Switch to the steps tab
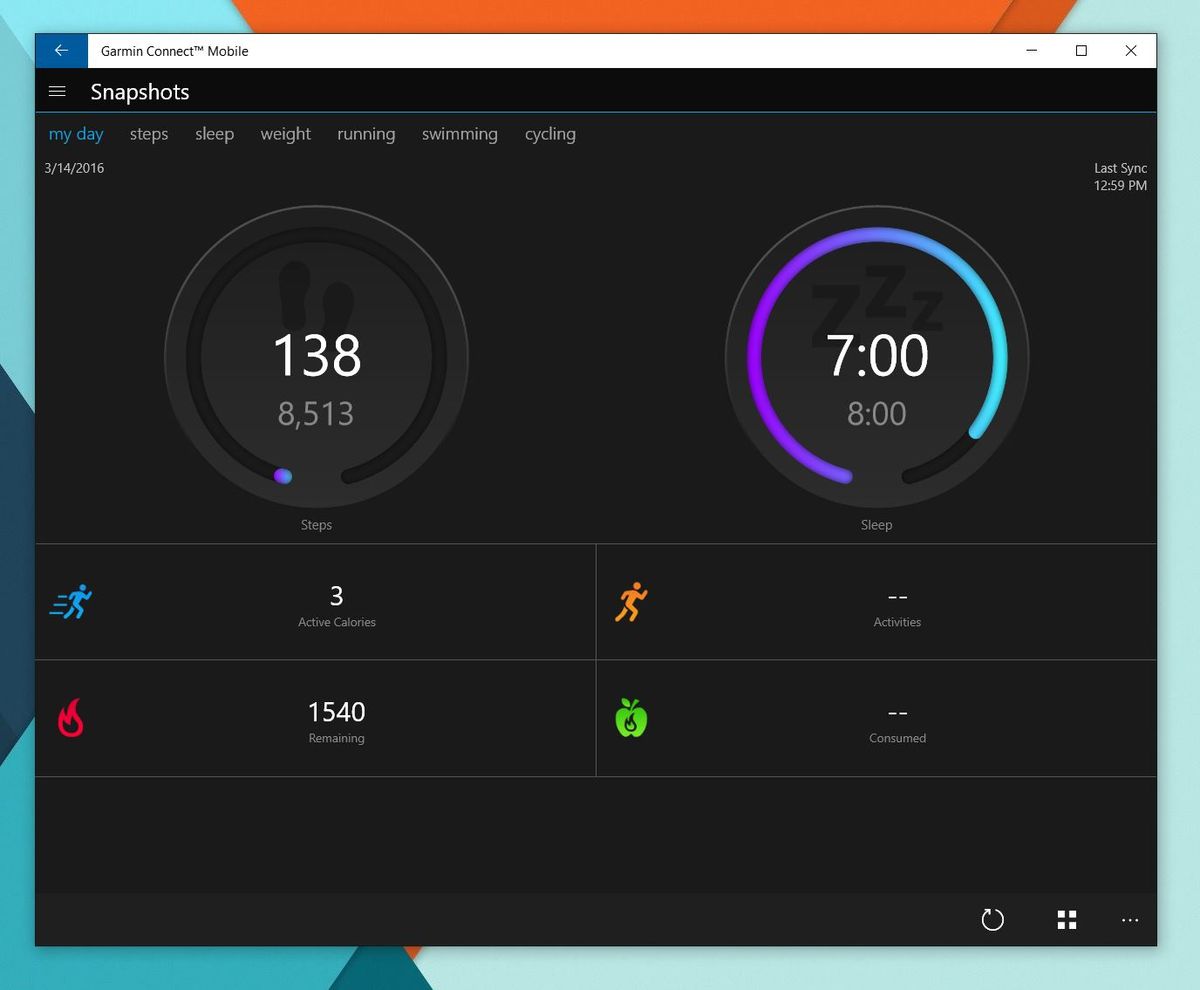The height and width of the screenshot is (990, 1200). coord(148,133)
